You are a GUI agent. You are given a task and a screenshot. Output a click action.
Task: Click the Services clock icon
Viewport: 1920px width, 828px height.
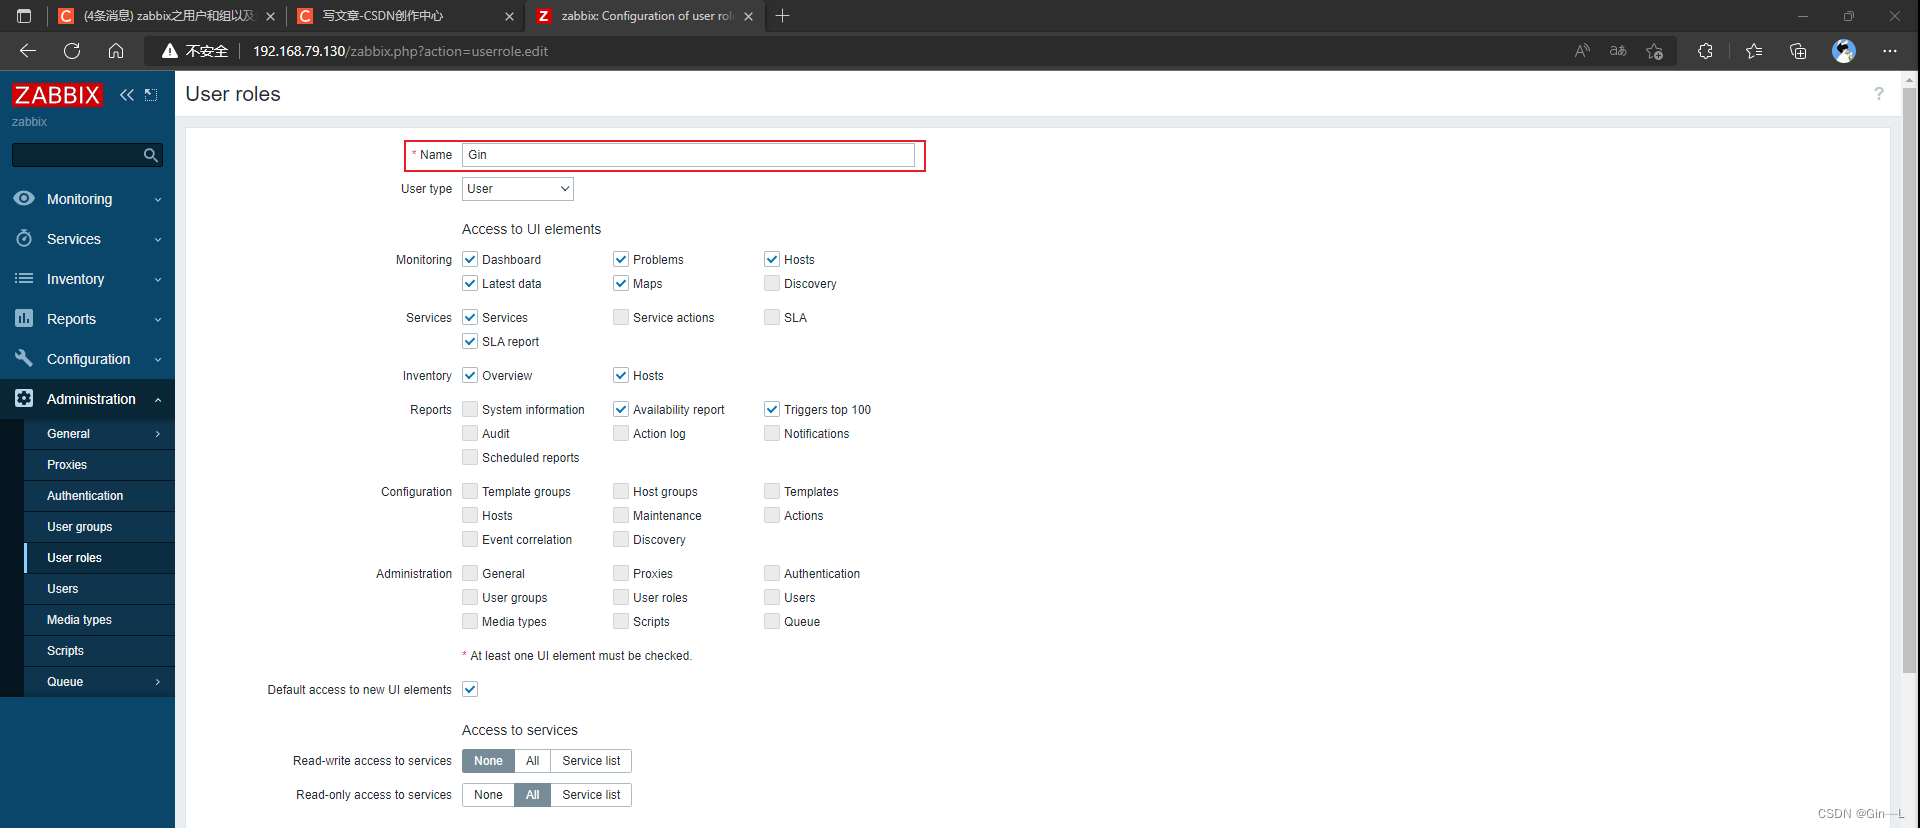[x=24, y=238]
